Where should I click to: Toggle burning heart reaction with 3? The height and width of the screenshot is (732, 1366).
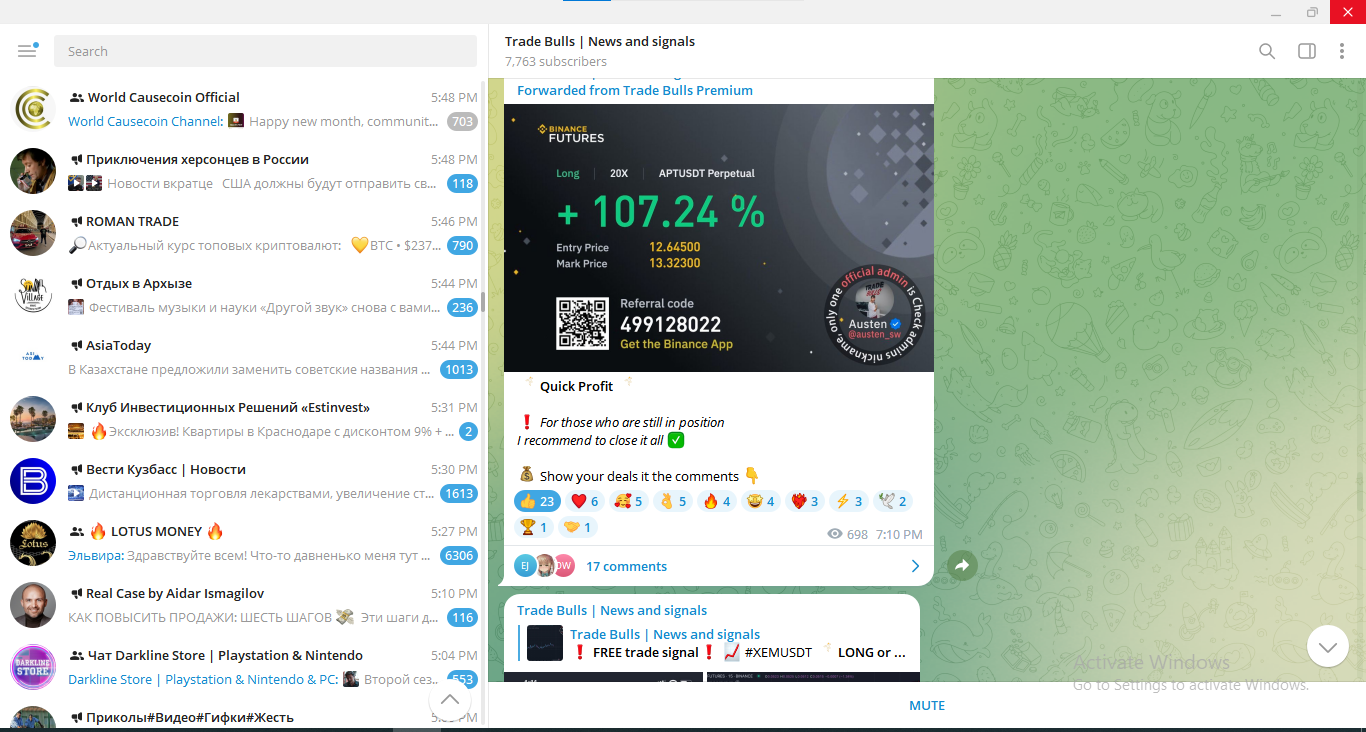(x=805, y=501)
